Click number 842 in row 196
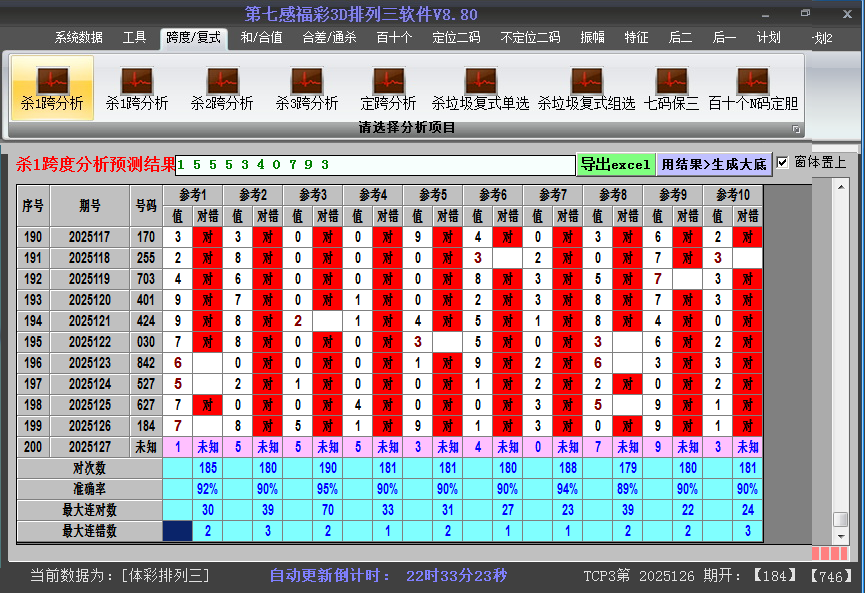The height and width of the screenshot is (593, 865). point(146,363)
